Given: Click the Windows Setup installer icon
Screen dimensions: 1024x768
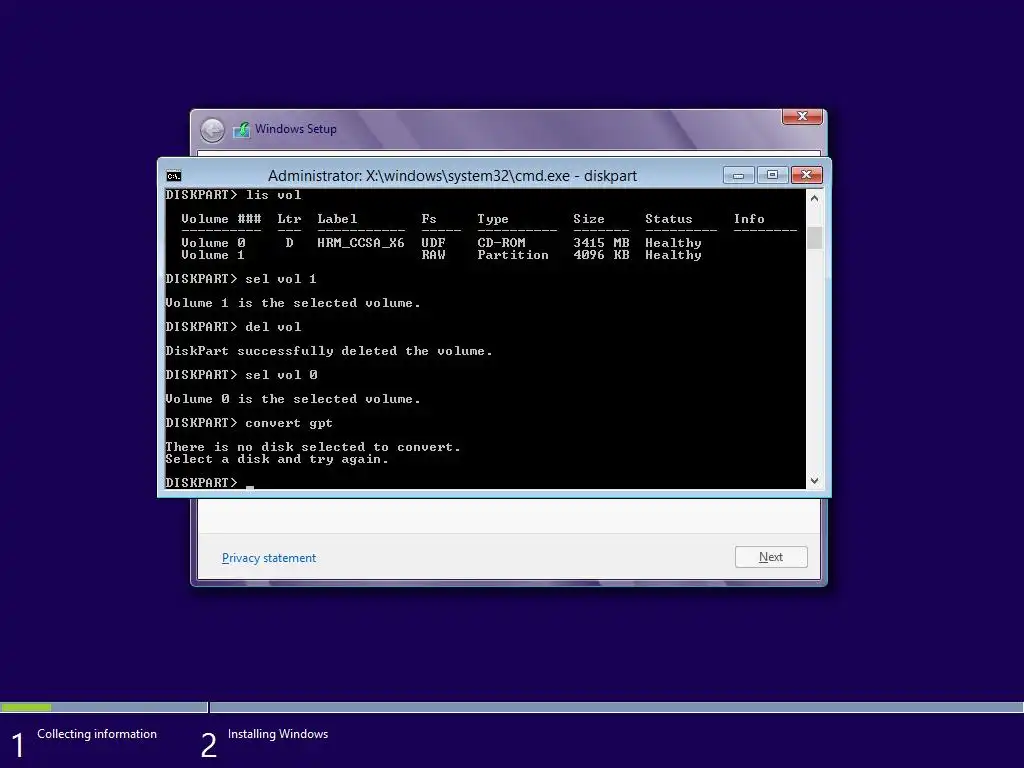Looking at the screenshot, I should coord(242,129).
